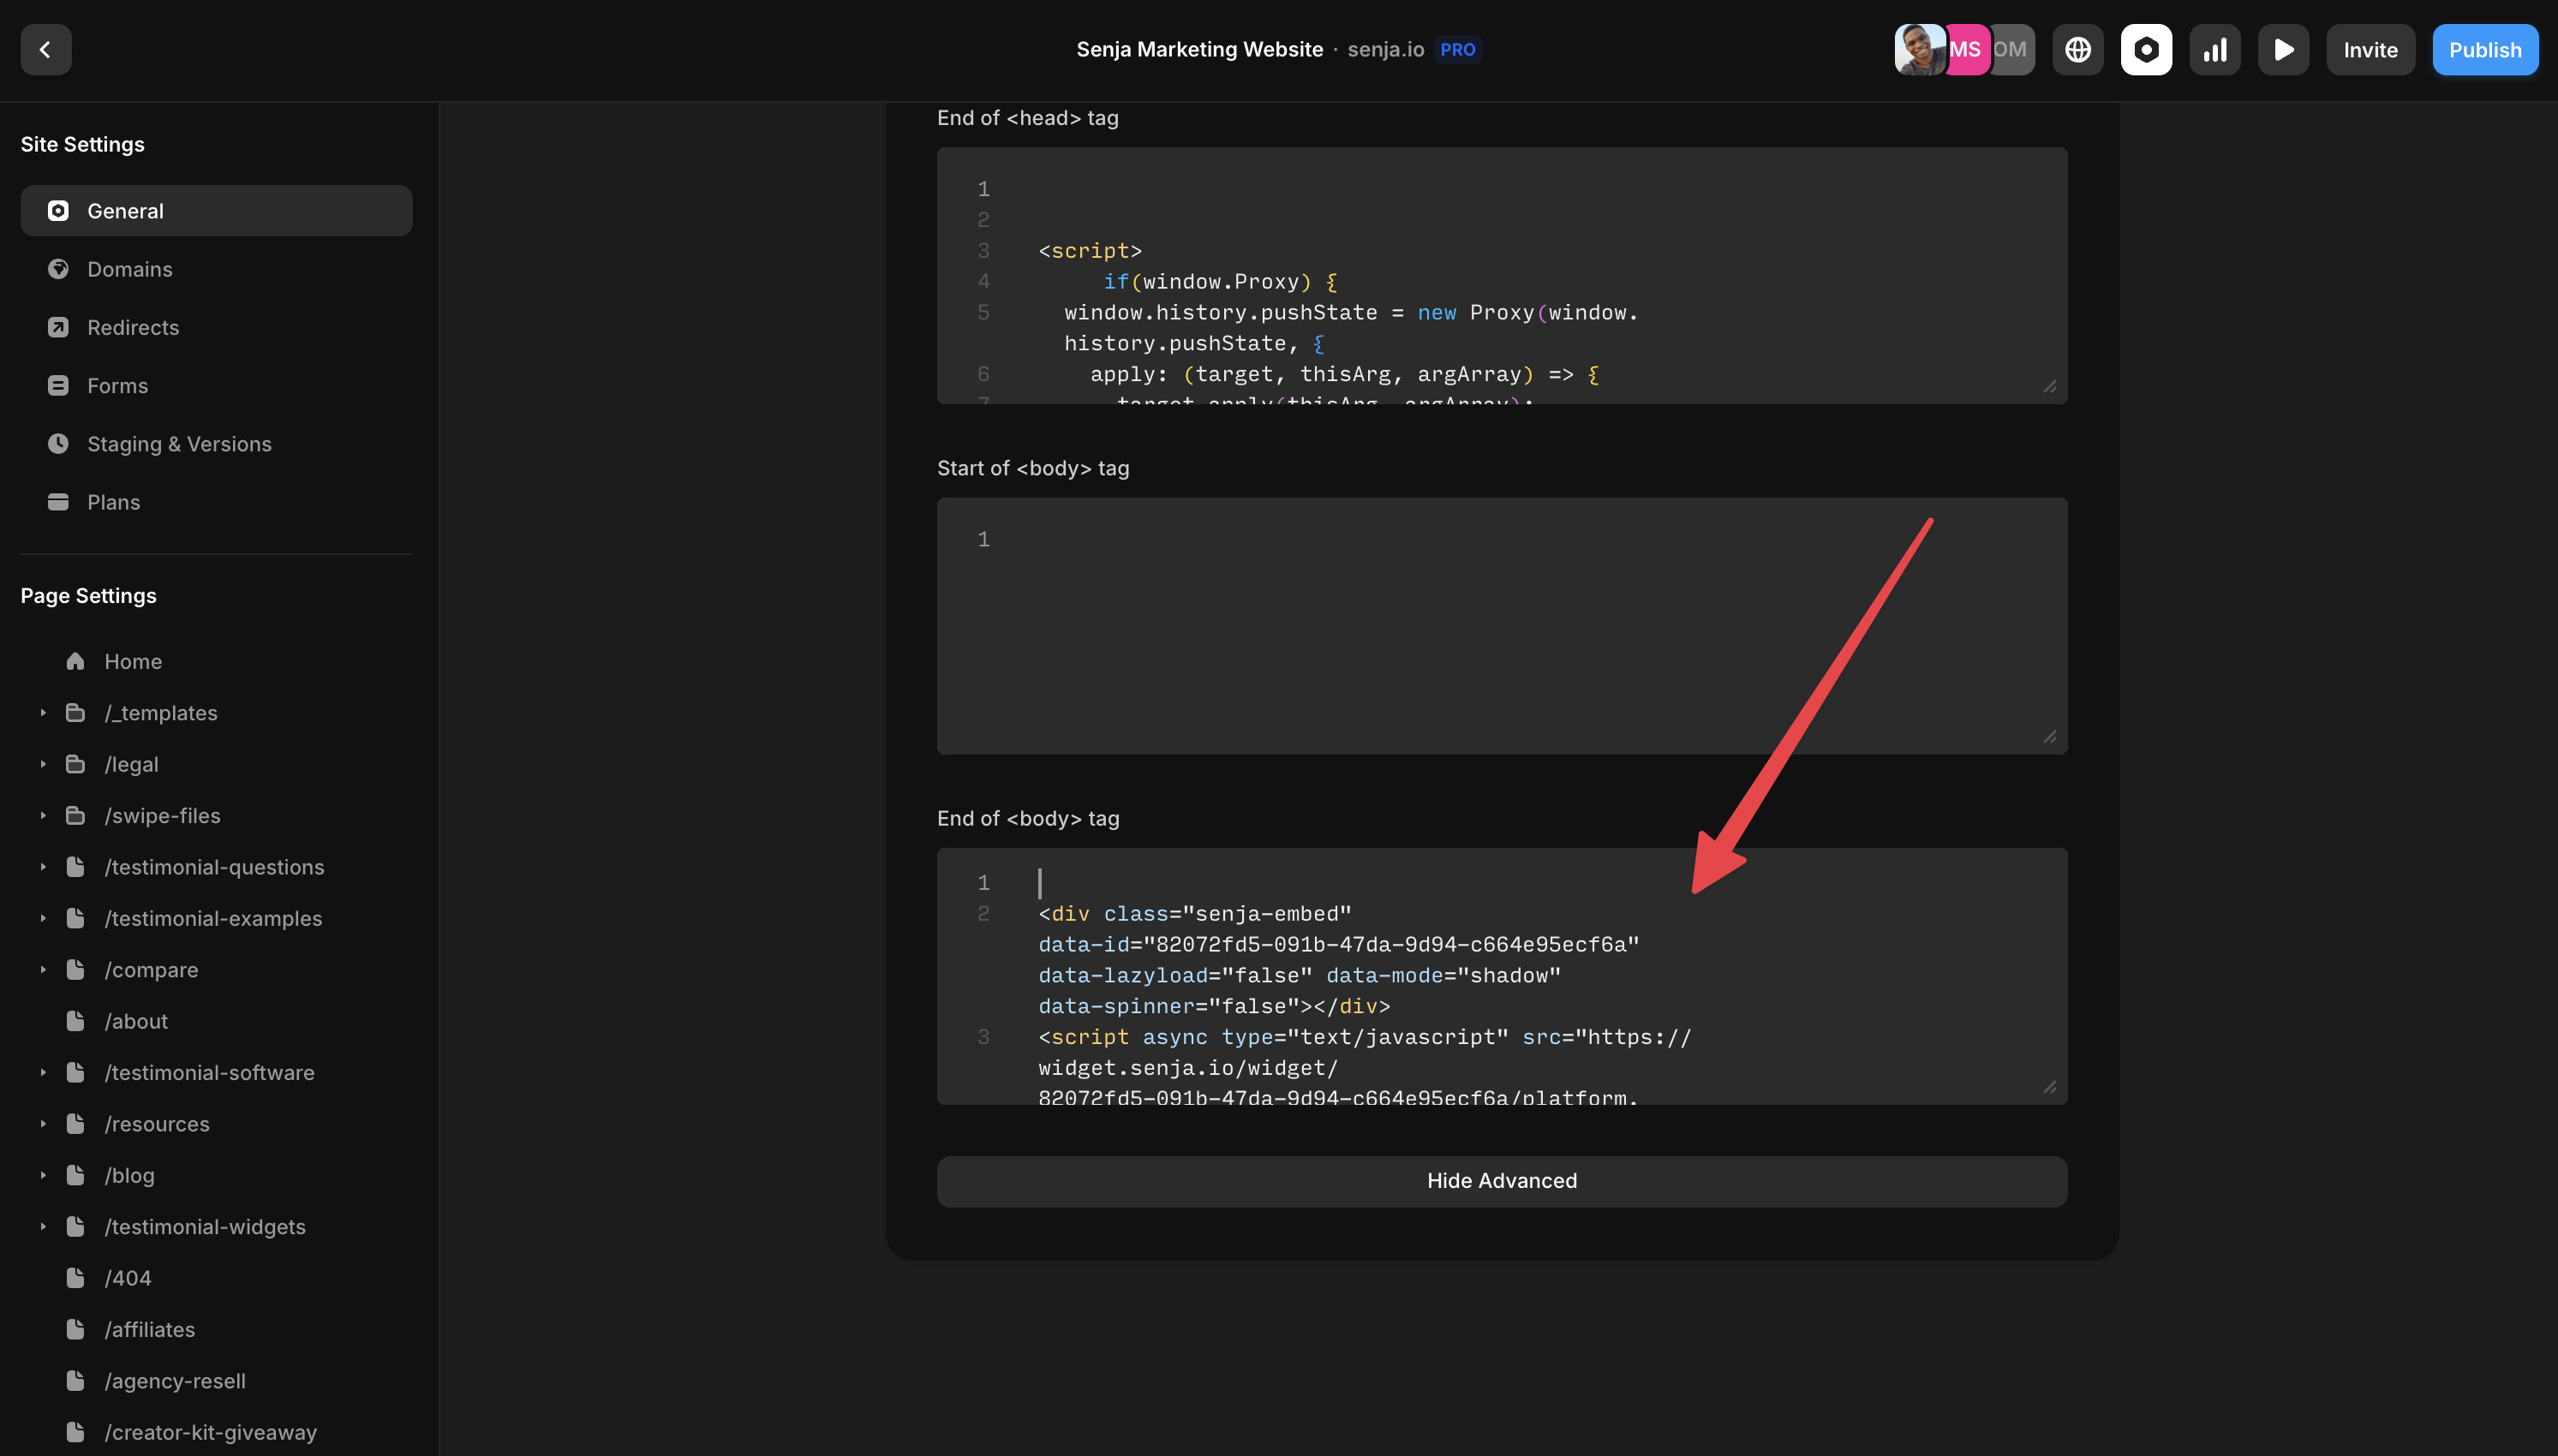Click the /resources page icon

point(75,1124)
